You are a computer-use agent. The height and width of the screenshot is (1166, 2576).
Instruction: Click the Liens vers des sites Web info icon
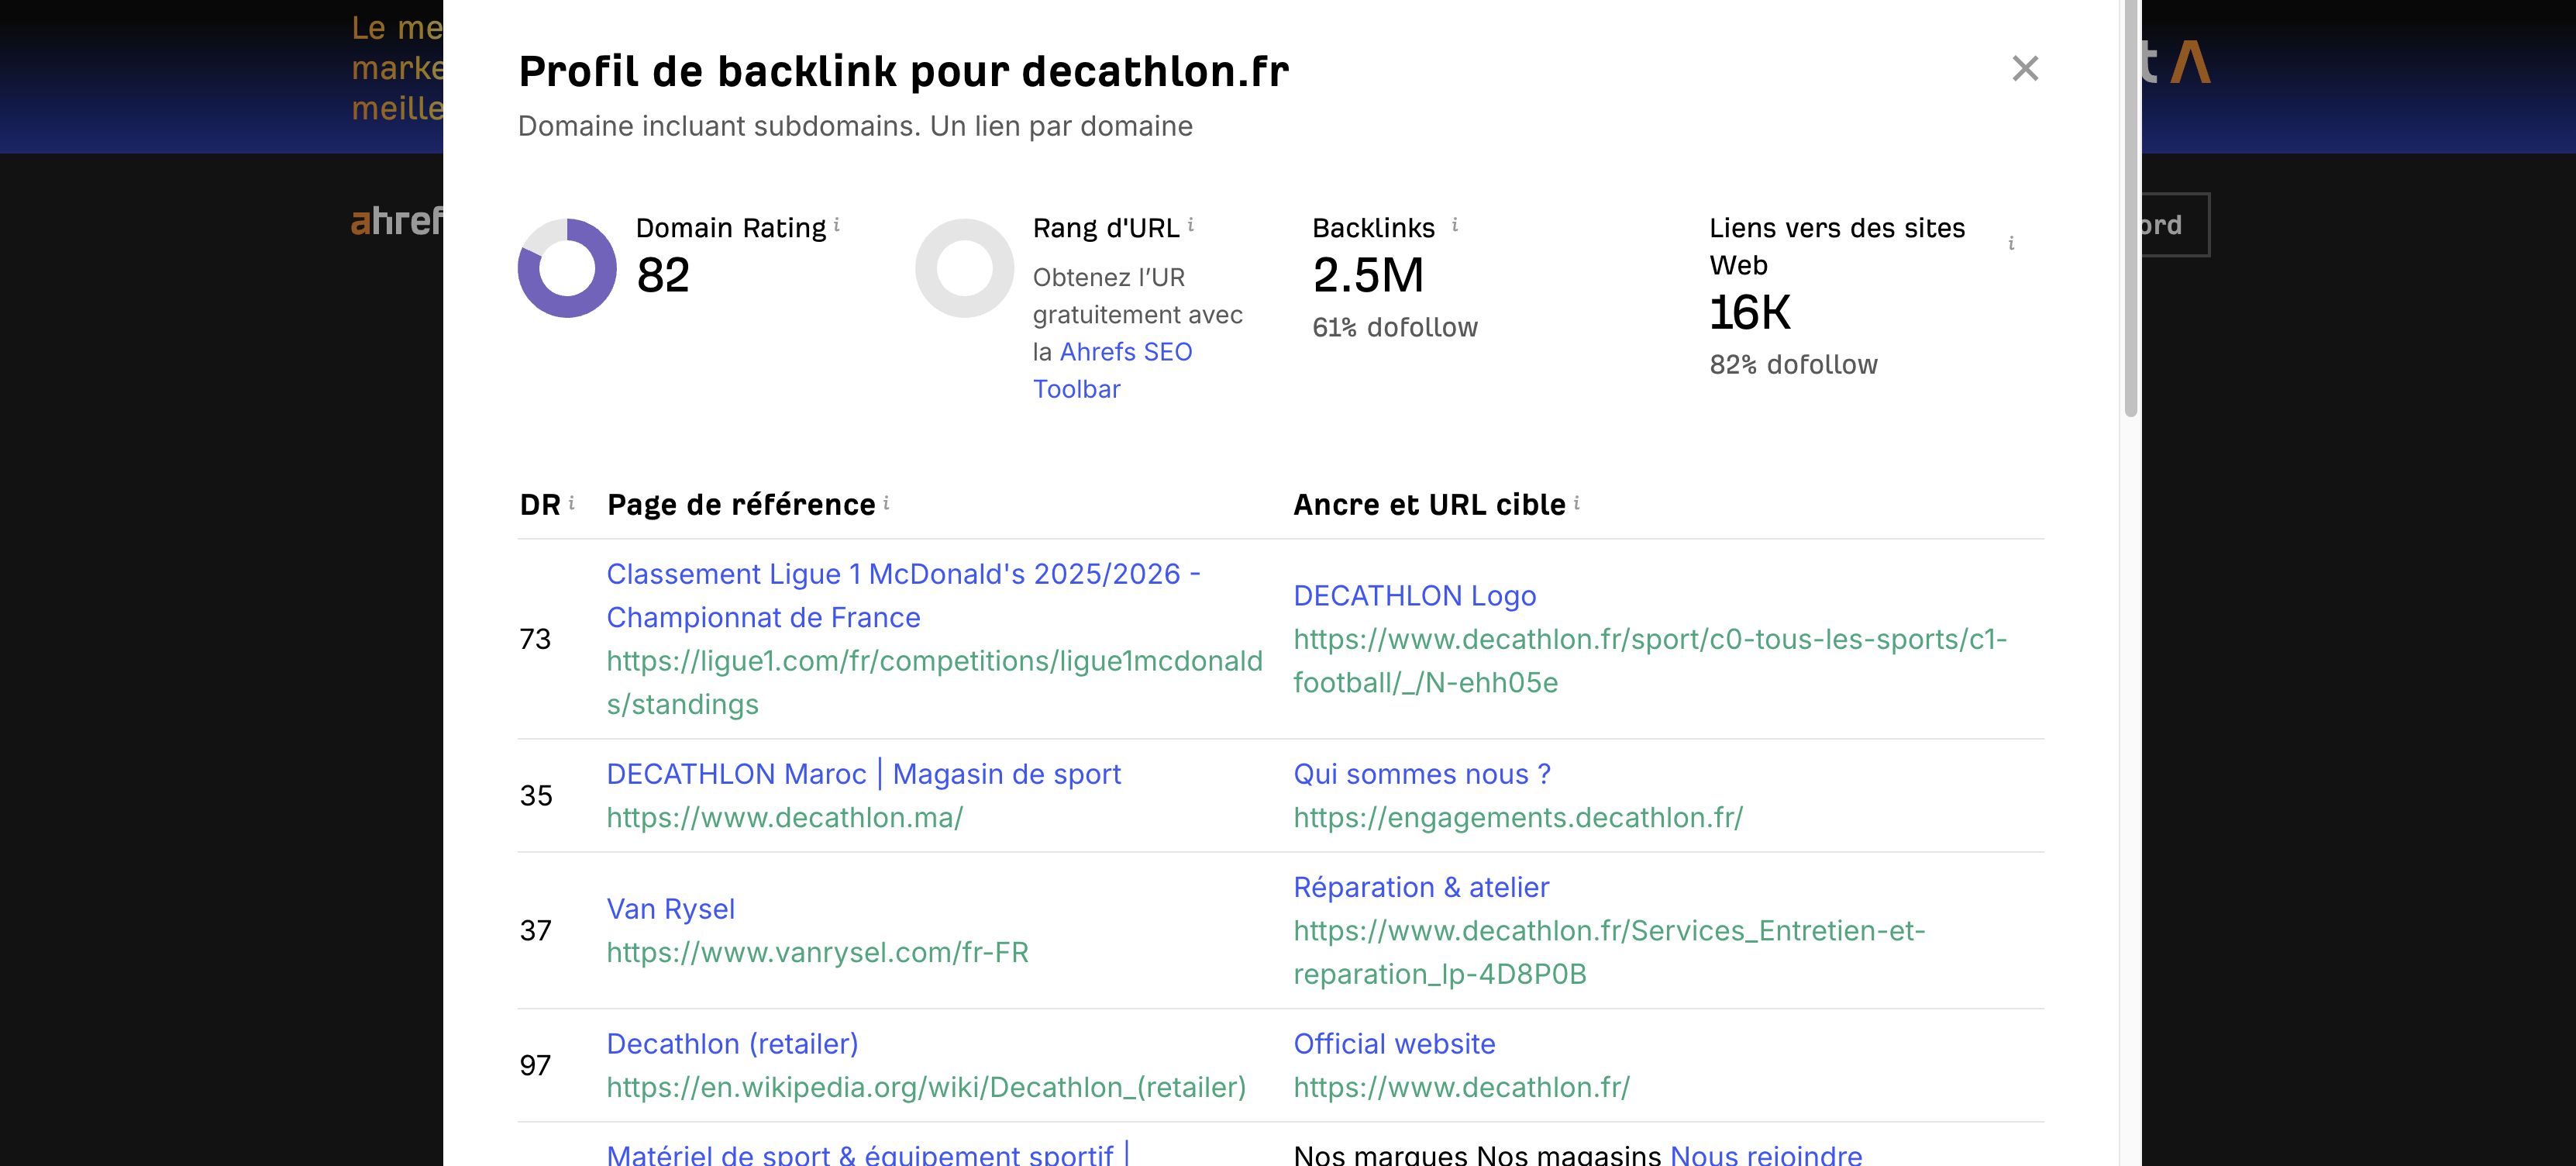pyautogui.click(x=2011, y=243)
